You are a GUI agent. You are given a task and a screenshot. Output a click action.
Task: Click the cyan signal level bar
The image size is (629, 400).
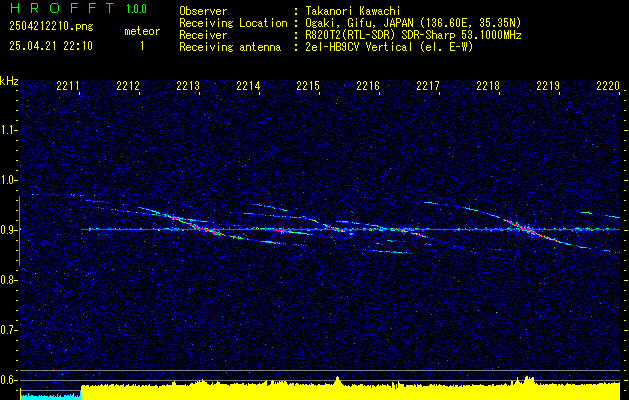51,397
